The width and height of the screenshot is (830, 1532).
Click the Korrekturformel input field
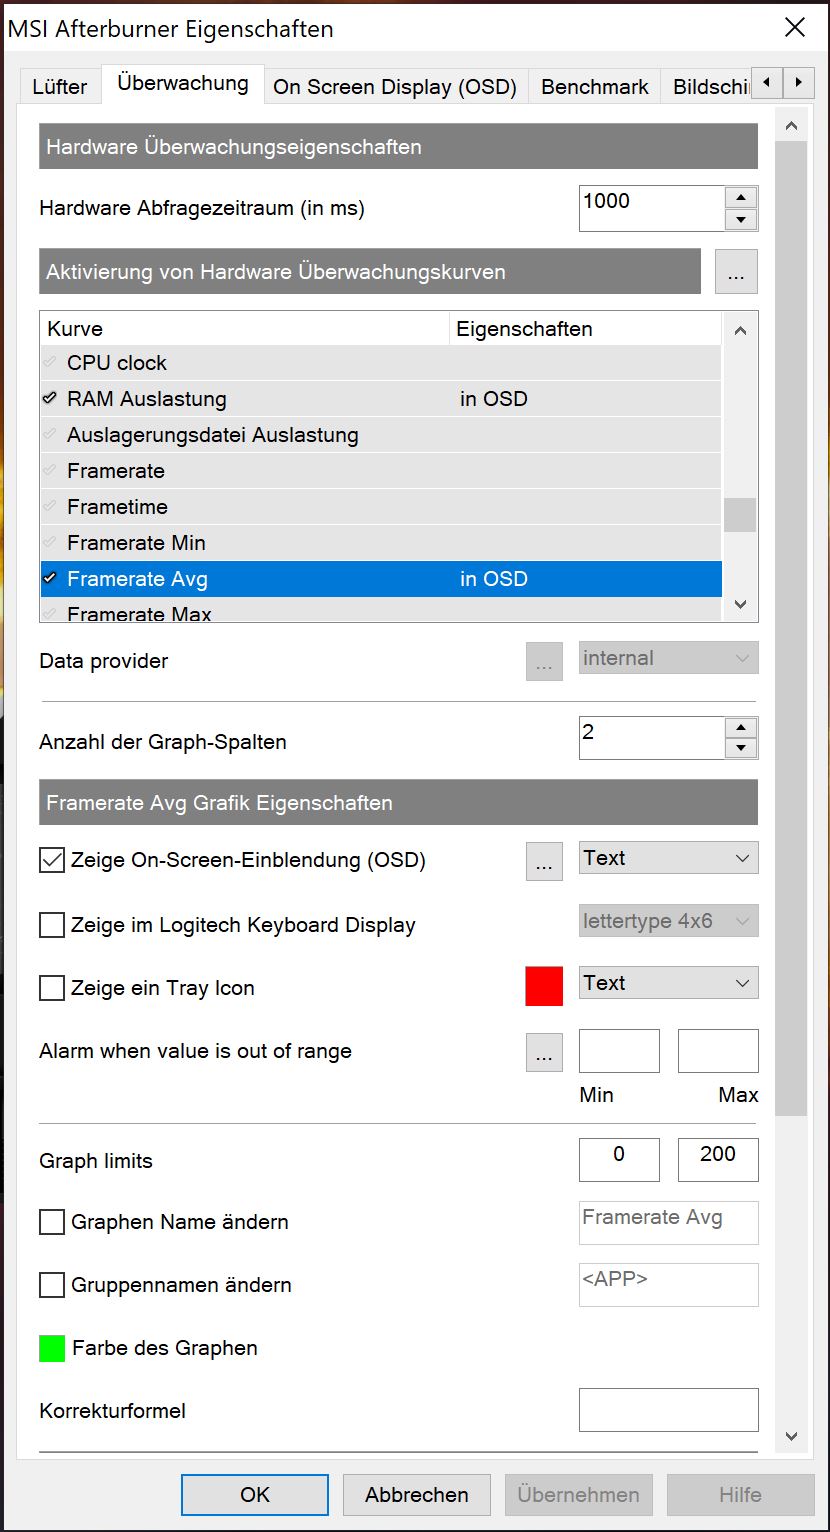tap(668, 1410)
